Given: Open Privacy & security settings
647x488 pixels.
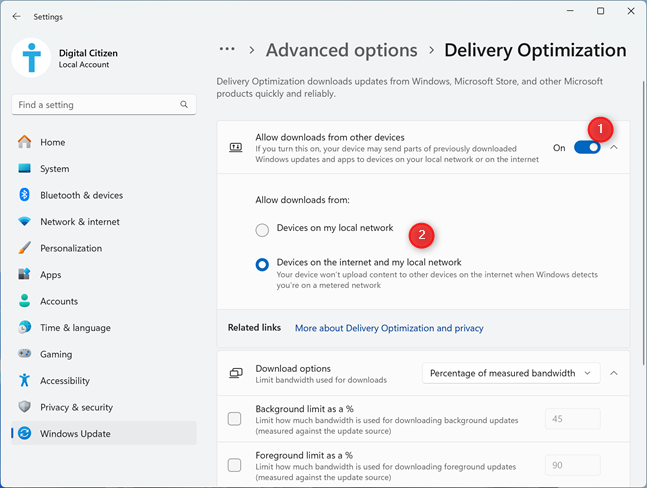Looking at the screenshot, I should tap(104, 407).
